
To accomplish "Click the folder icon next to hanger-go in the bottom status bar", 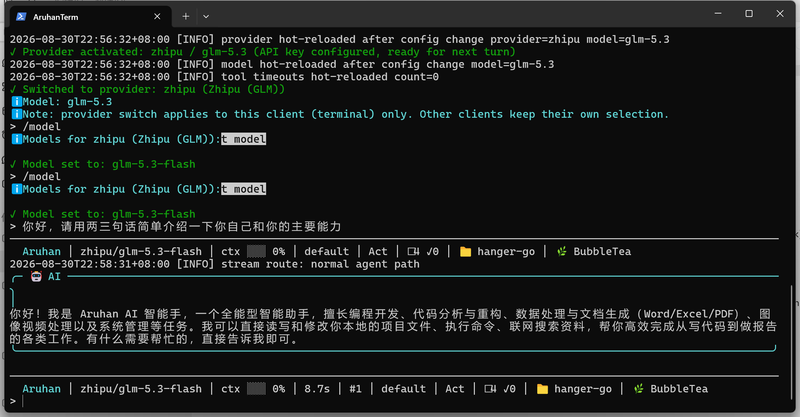I will [542, 389].
